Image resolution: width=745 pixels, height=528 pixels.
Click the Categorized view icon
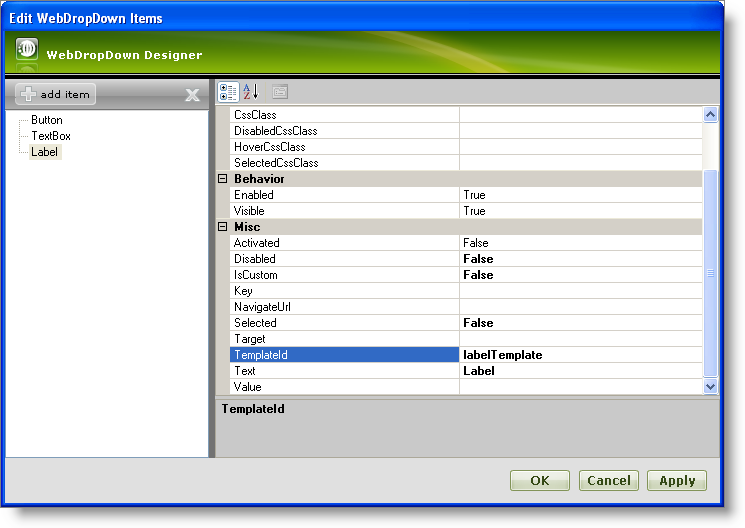(x=228, y=92)
